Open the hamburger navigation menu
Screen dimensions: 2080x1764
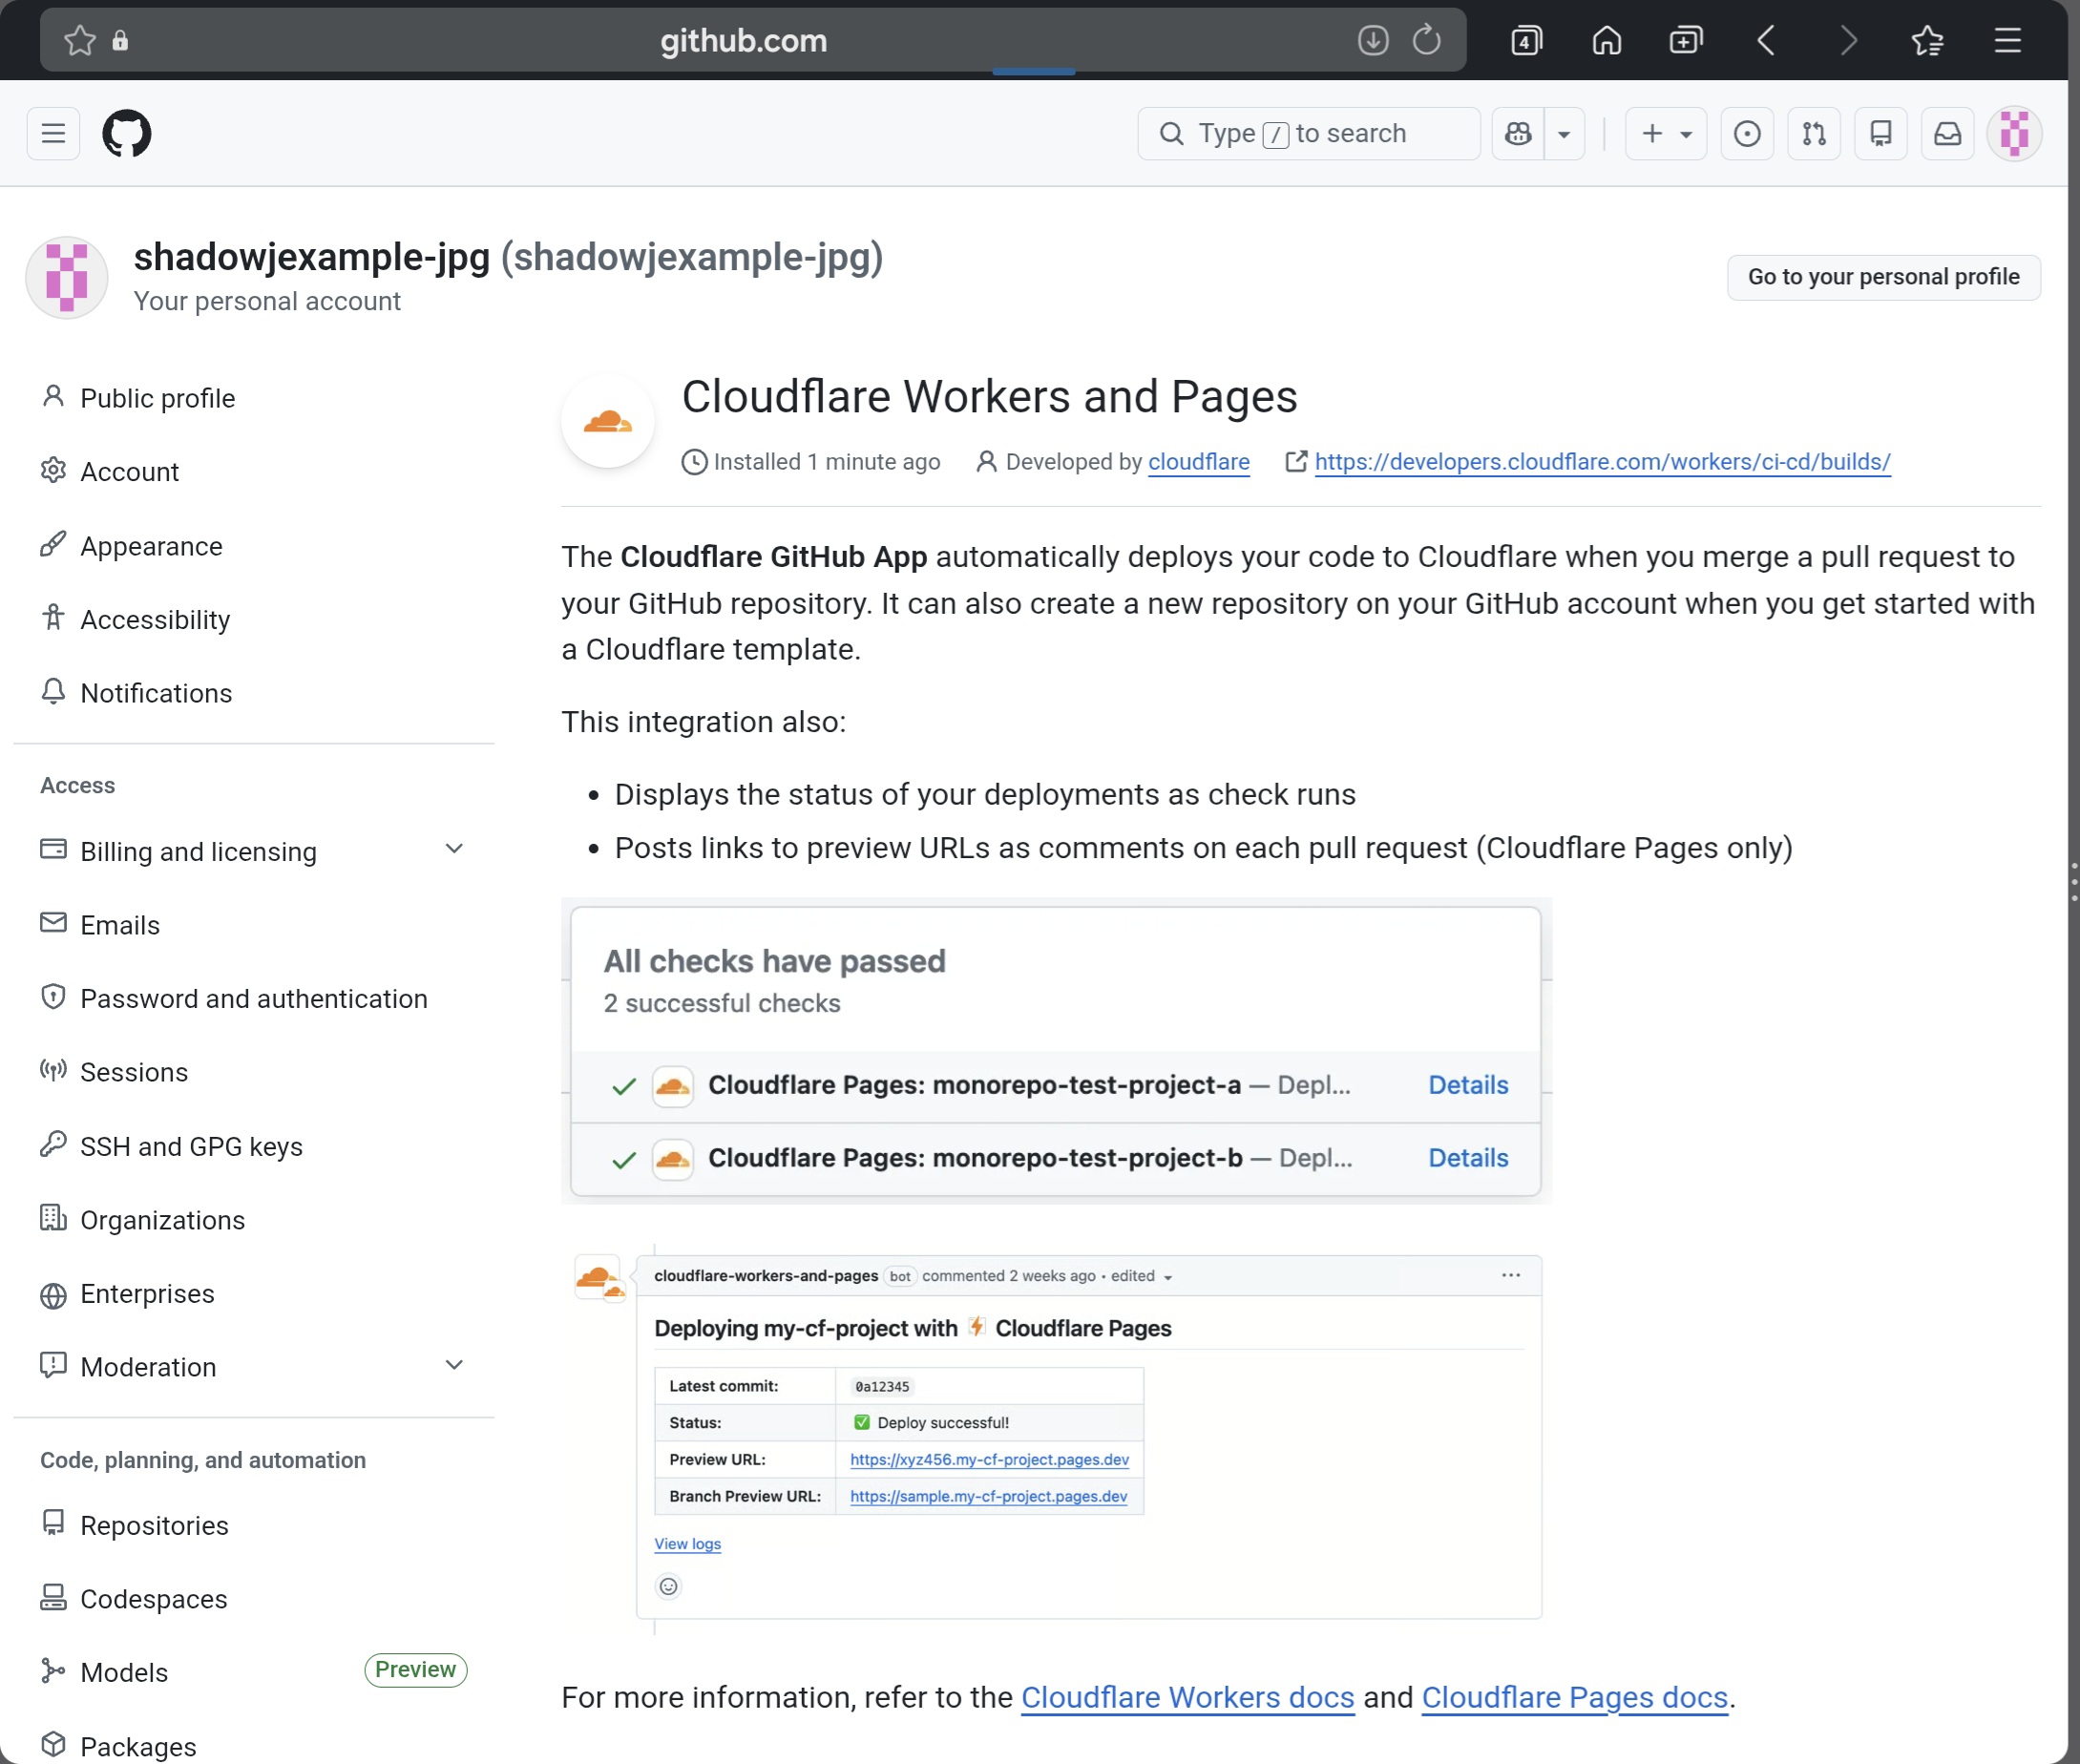[x=53, y=133]
